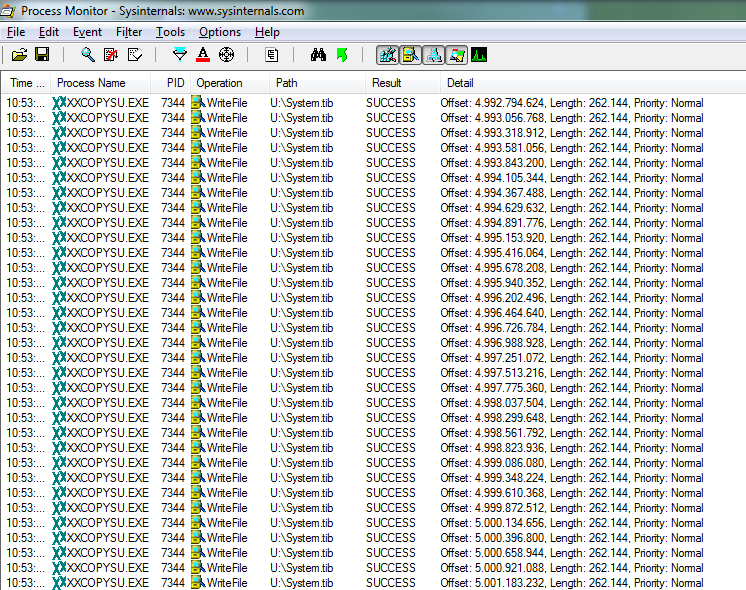This screenshot has width=746, height=590.
Task: Select row with Offset 4.995.678.208
Action: (x=373, y=268)
